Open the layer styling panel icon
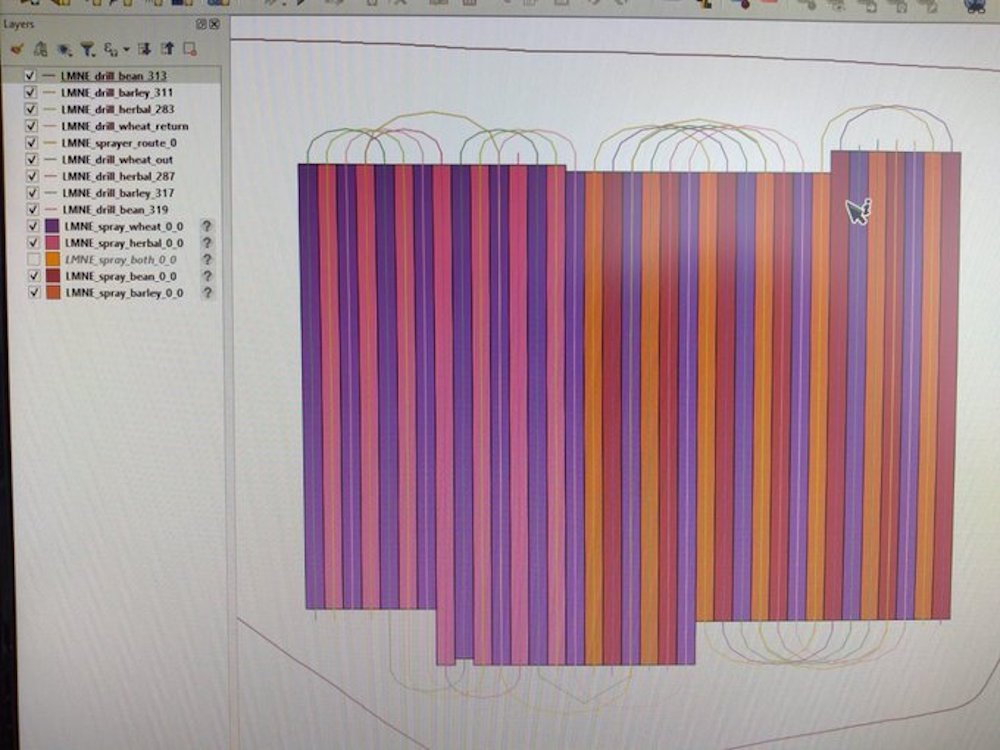The width and height of the screenshot is (1000, 750). [x=17, y=48]
